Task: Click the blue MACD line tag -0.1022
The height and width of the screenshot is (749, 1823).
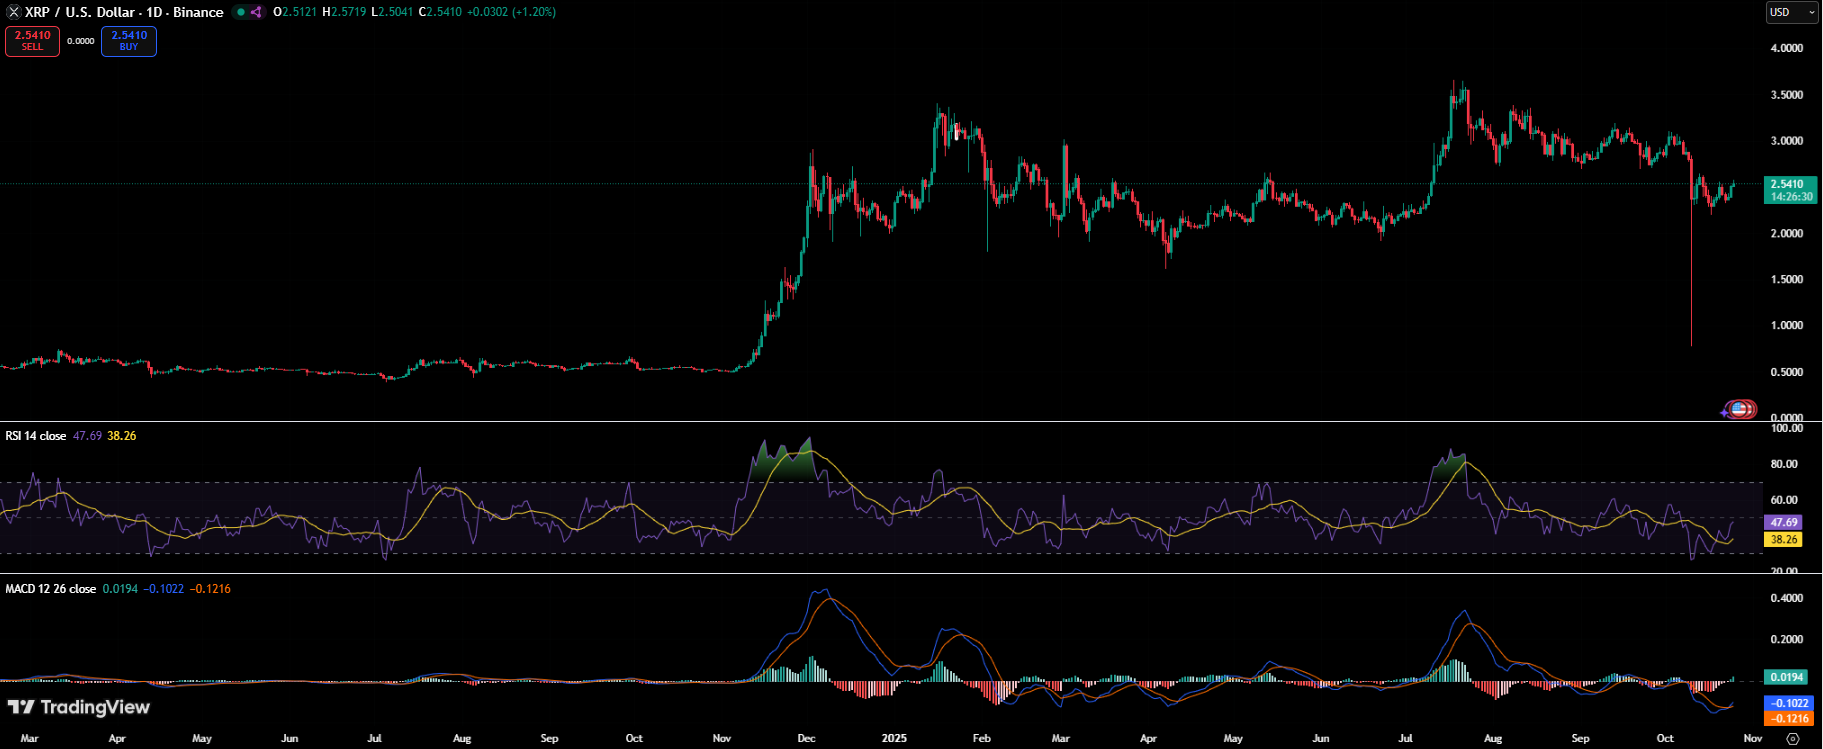Action: [1789, 703]
